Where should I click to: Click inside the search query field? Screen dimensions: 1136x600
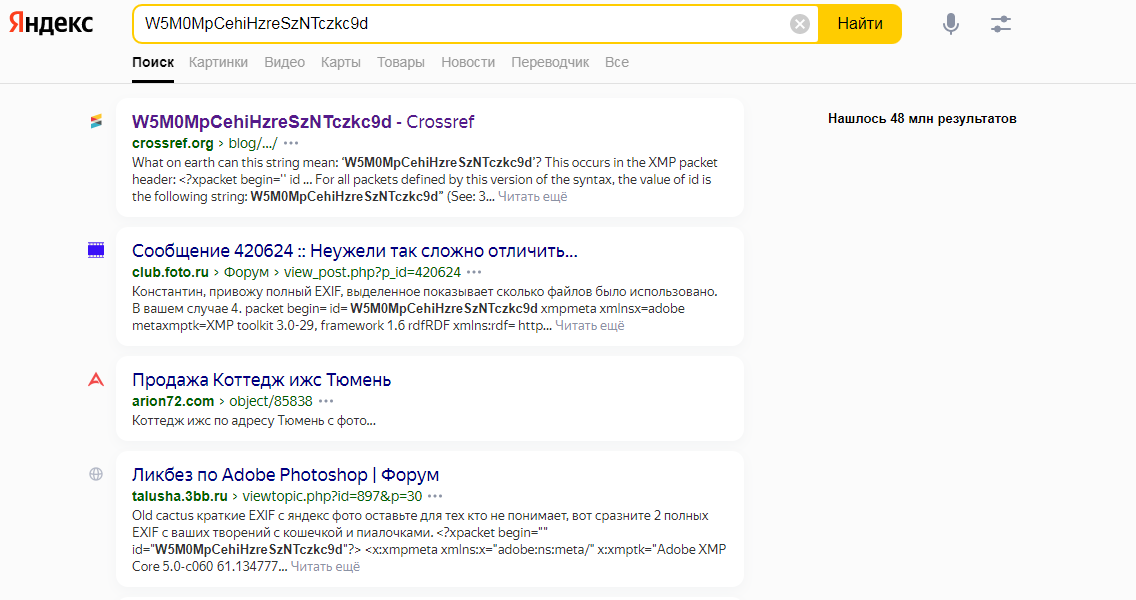click(x=460, y=24)
